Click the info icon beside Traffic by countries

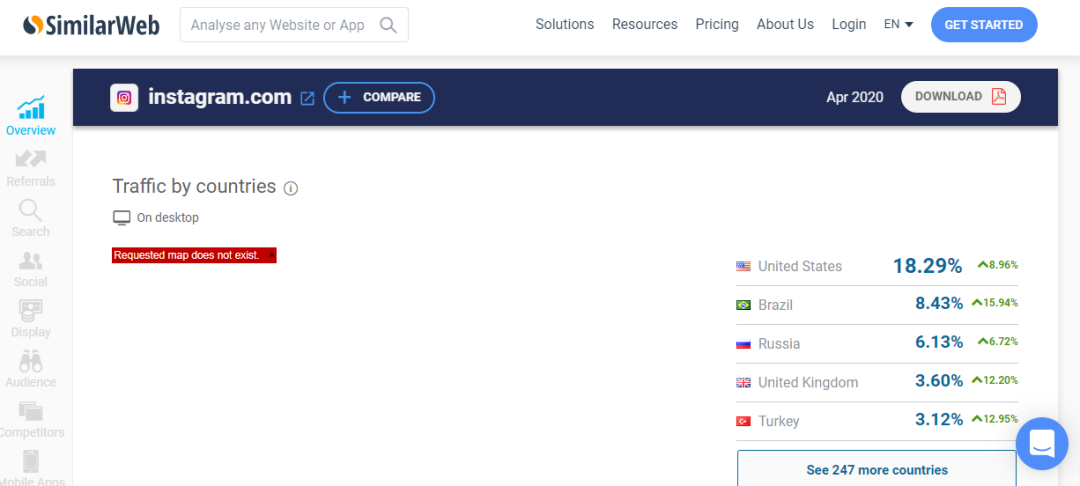291,188
